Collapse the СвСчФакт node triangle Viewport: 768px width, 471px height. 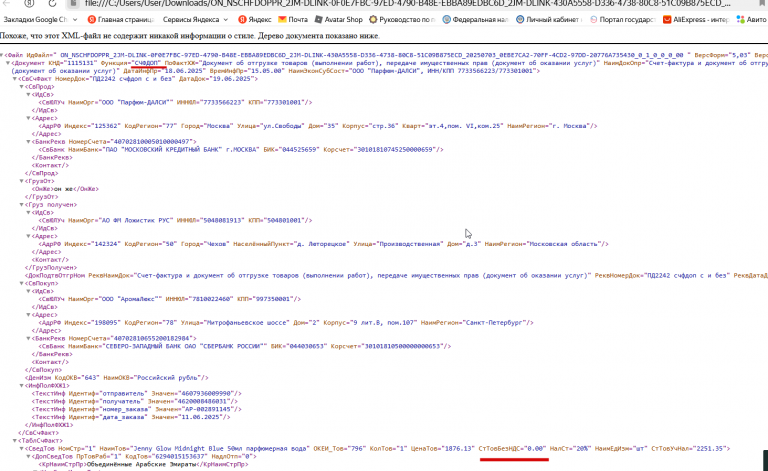(x=15, y=79)
